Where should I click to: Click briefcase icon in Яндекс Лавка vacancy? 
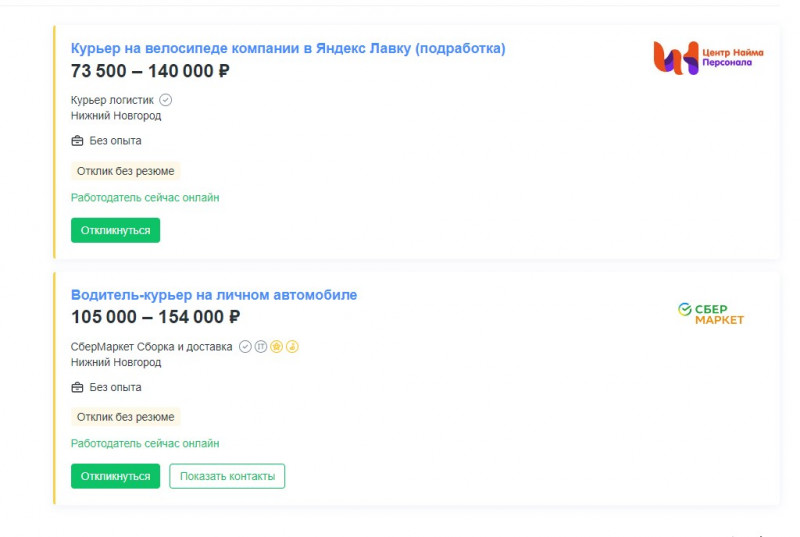[x=77, y=141]
